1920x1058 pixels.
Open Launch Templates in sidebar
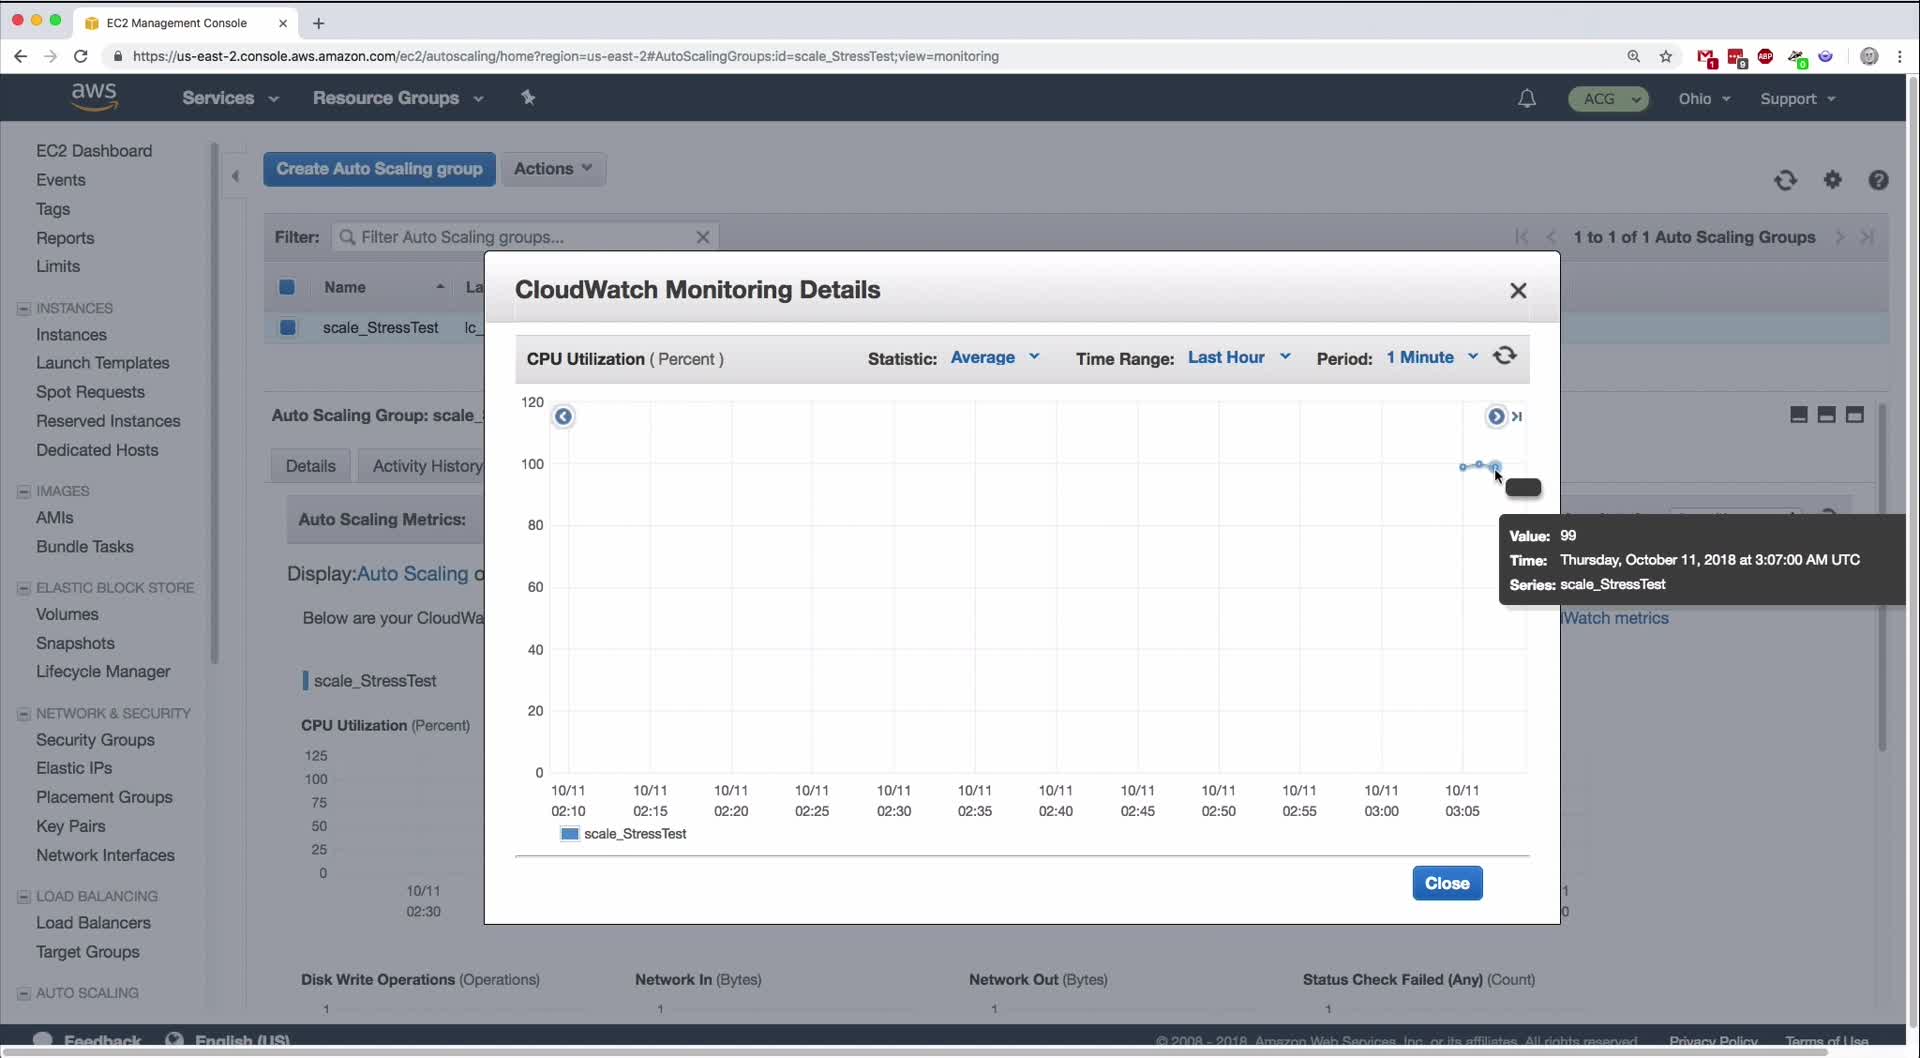click(103, 363)
